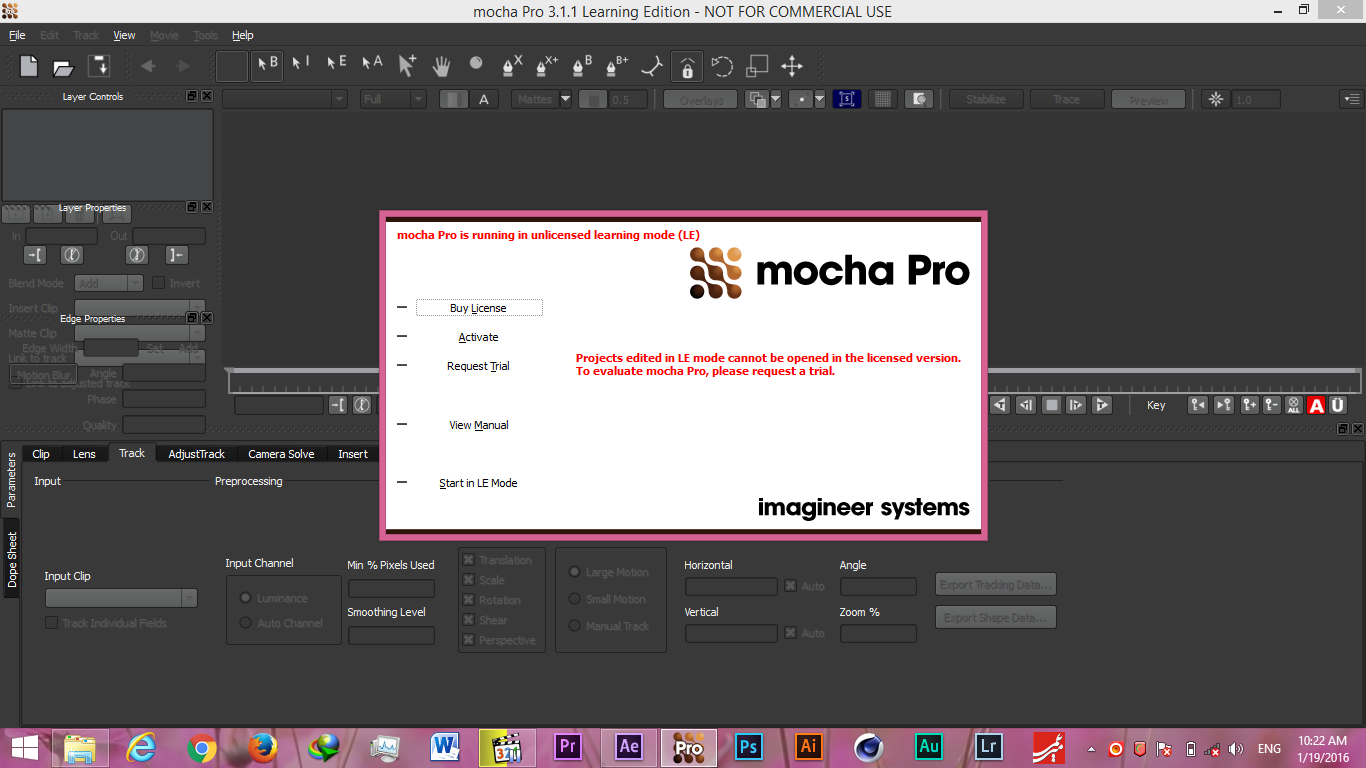This screenshot has height=768, width=1366.
Task: Select the Luminance radio button
Action: coord(245,598)
